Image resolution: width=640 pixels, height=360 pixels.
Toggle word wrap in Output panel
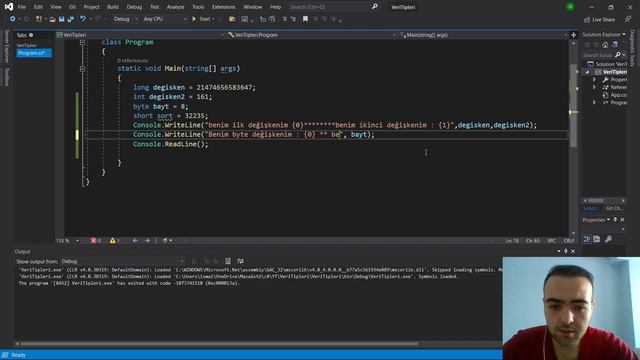click(240, 261)
